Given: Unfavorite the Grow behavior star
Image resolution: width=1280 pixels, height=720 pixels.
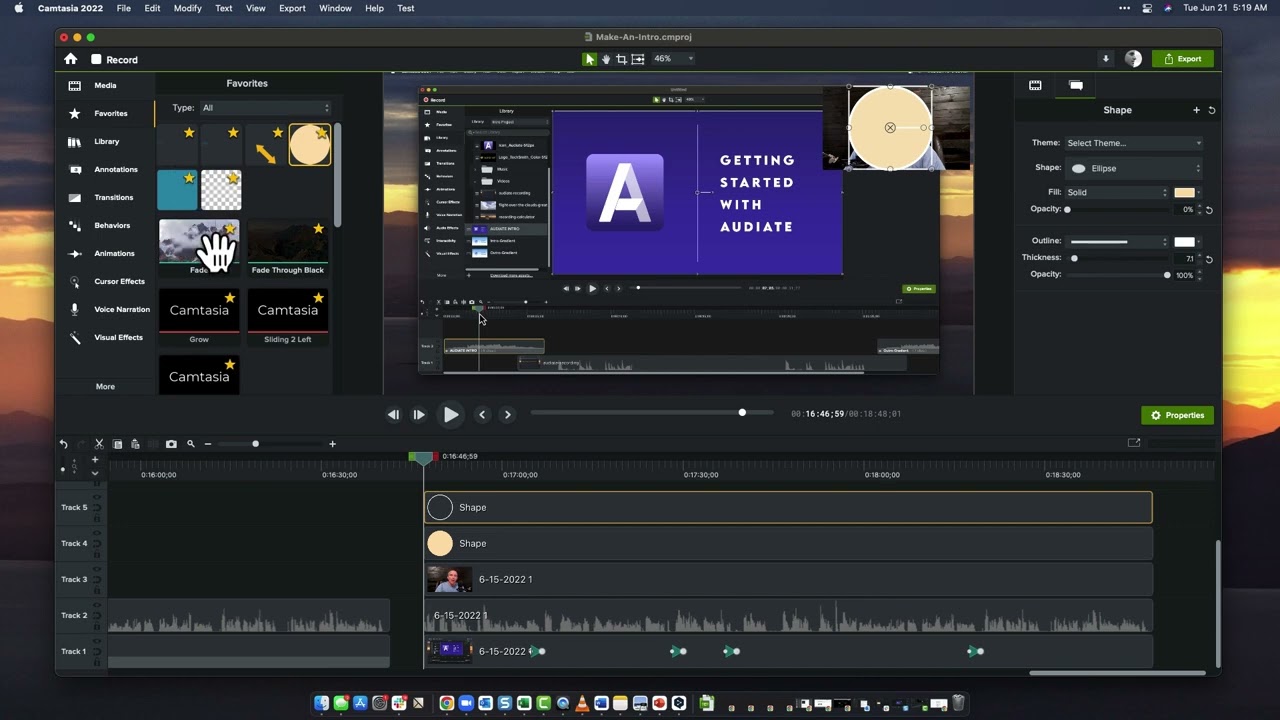Looking at the screenshot, I should tap(230, 298).
